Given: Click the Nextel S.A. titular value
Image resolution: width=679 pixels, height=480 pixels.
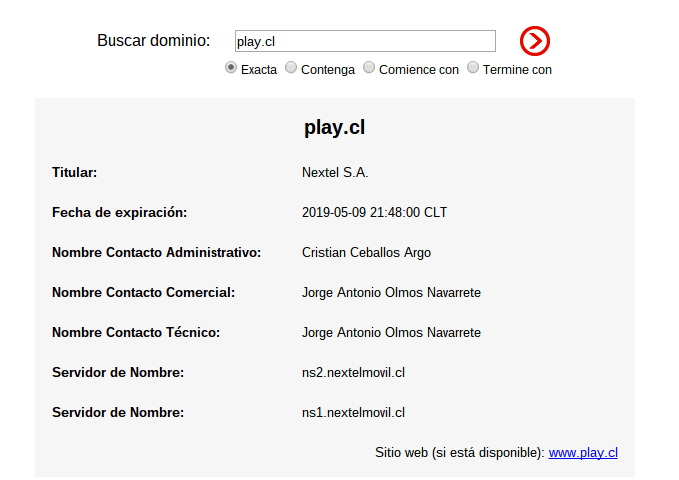Looking at the screenshot, I should pos(335,172).
